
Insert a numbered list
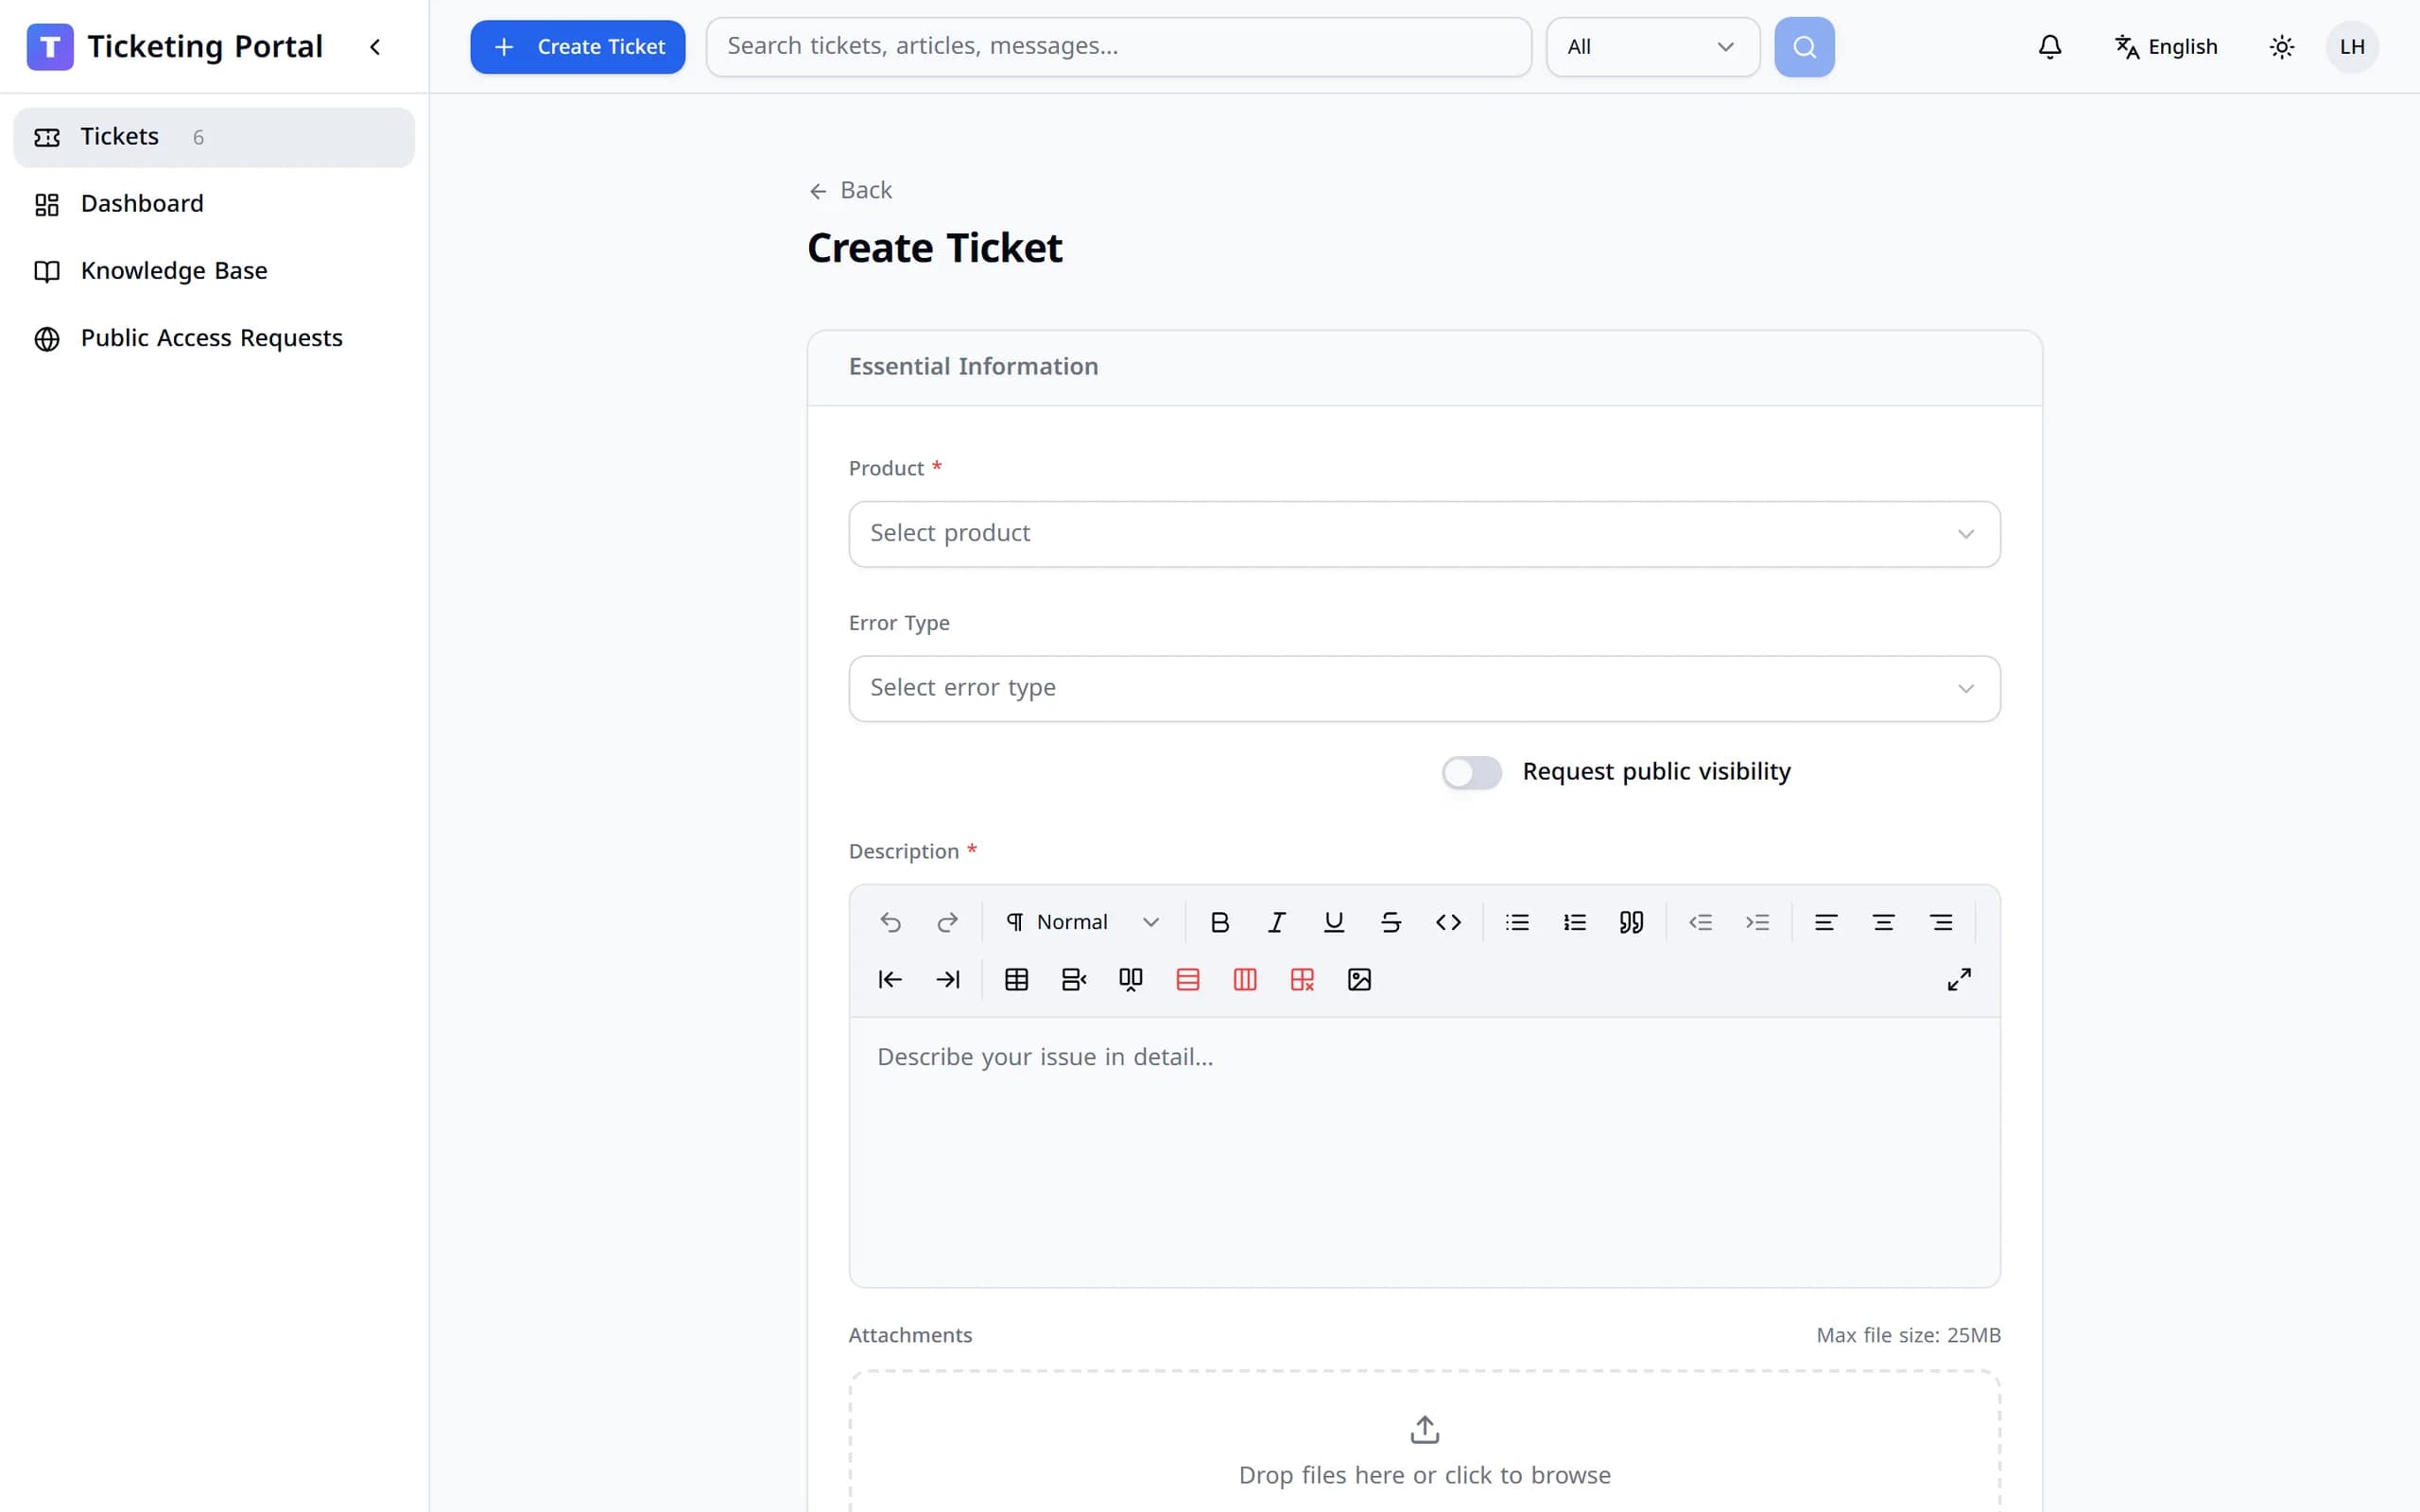(x=1574, y=922)
